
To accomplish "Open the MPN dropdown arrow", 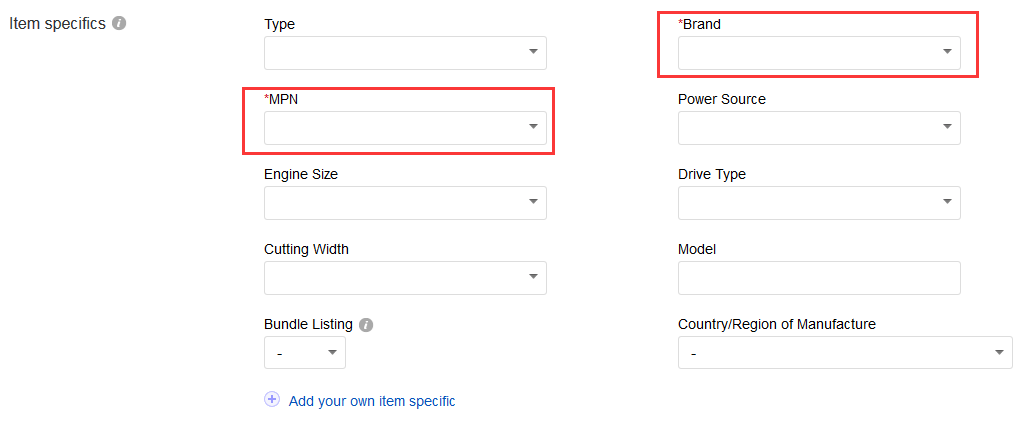I will 534,127.
